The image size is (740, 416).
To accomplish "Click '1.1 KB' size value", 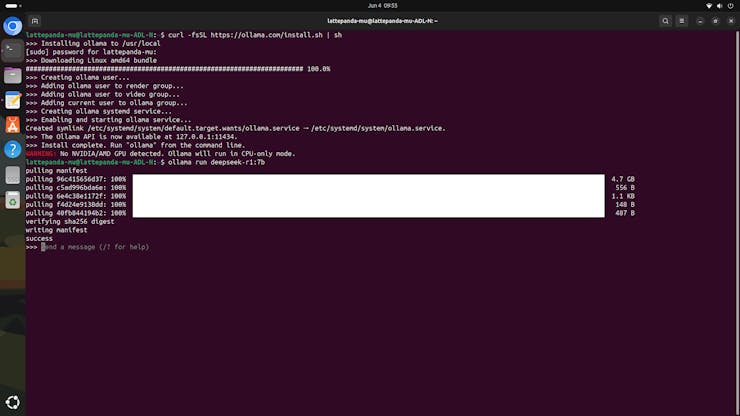I will 623,196.
